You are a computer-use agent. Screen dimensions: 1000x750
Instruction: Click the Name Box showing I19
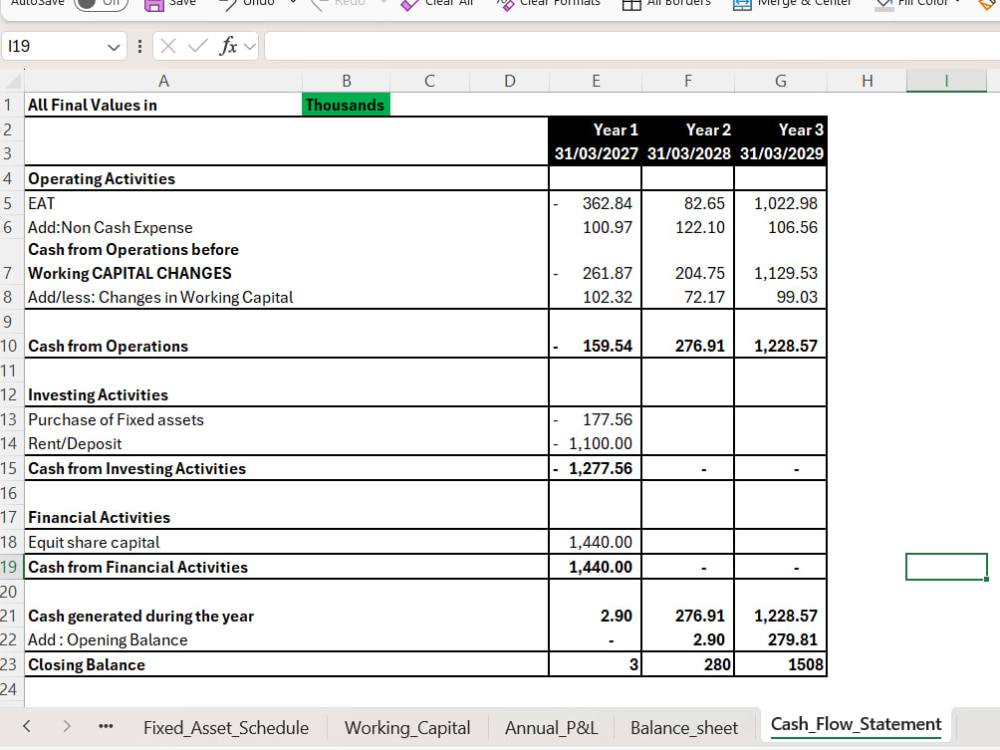(x=54, y=46)
